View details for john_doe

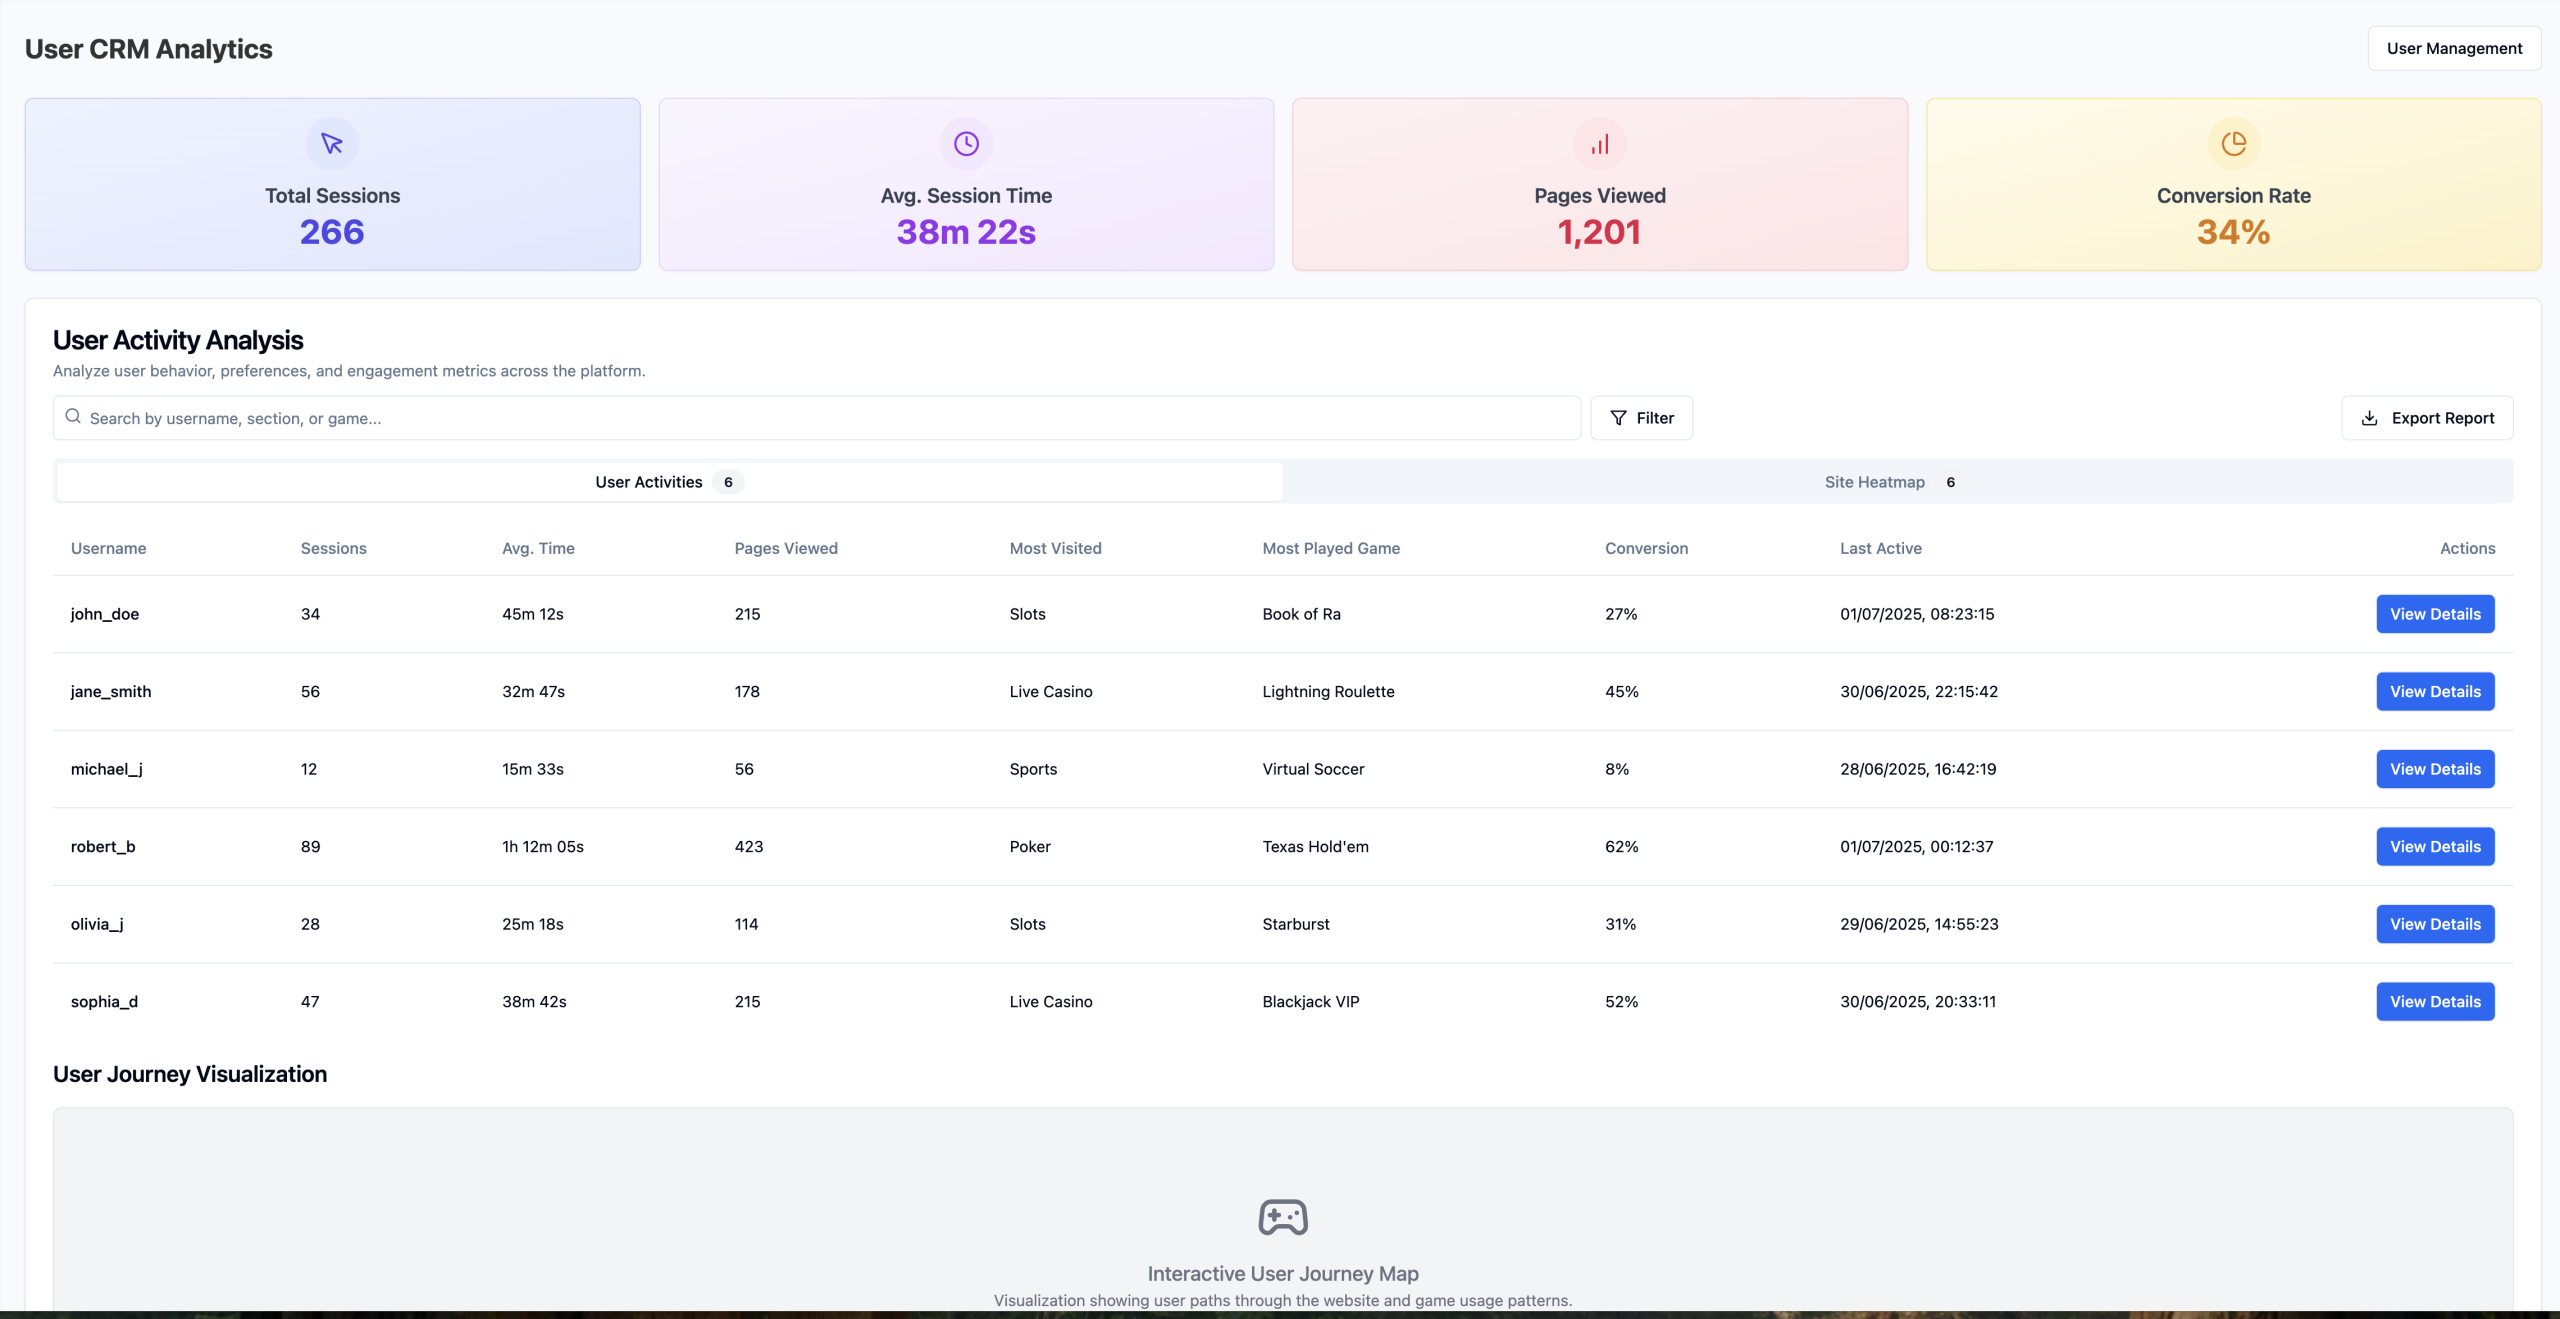point(2434,614)
